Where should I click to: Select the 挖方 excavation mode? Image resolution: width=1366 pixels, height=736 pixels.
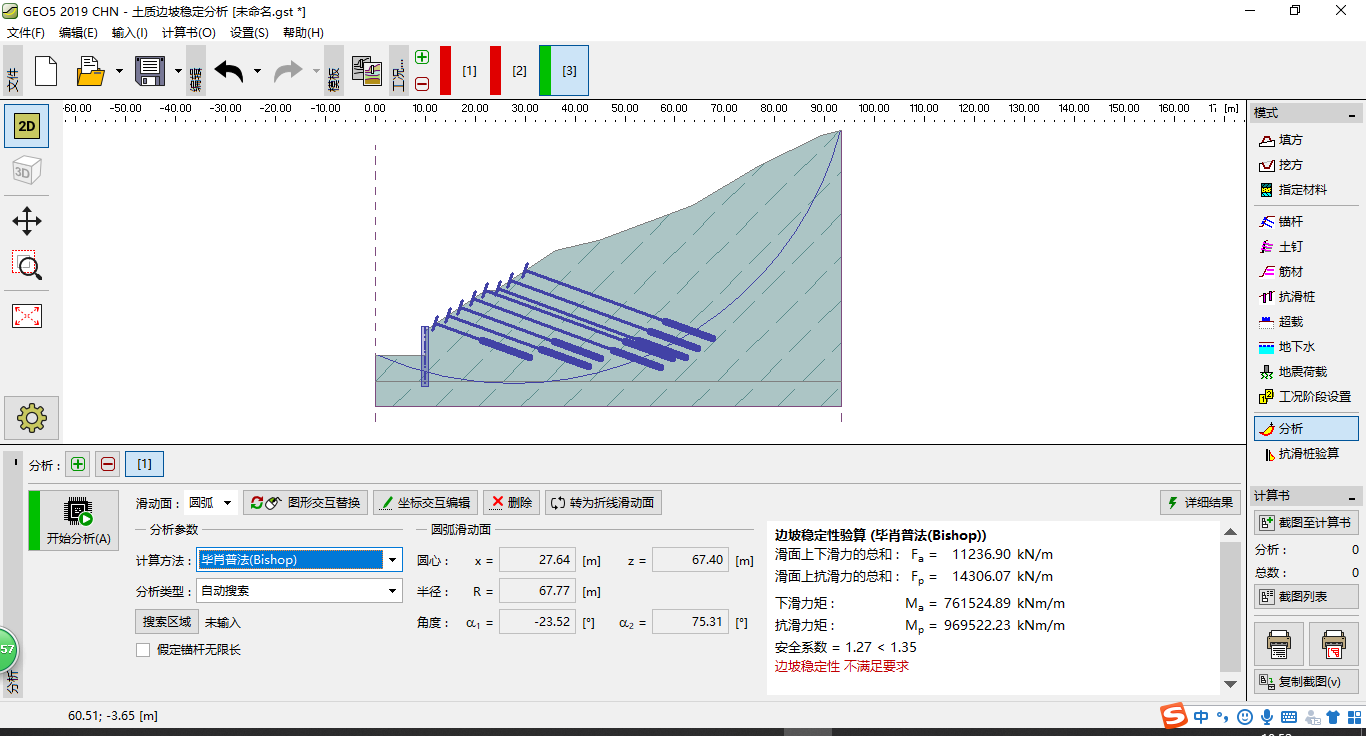tap(1305, 165)
